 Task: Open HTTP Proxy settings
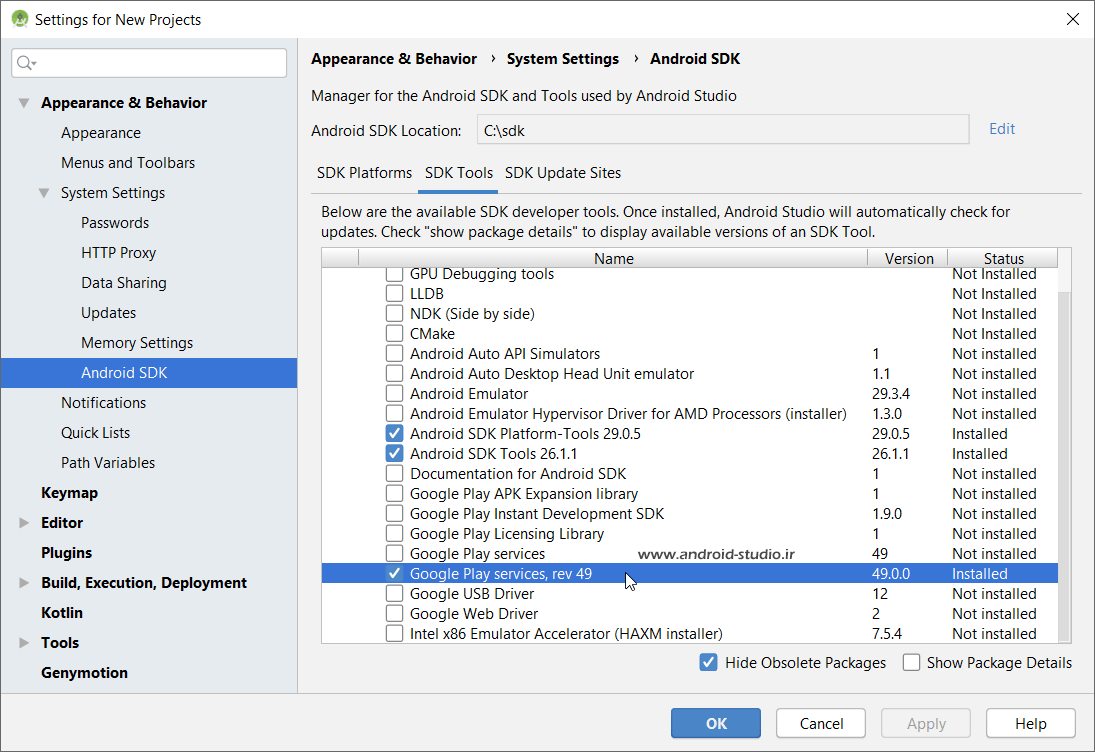[x=119, y=253]
